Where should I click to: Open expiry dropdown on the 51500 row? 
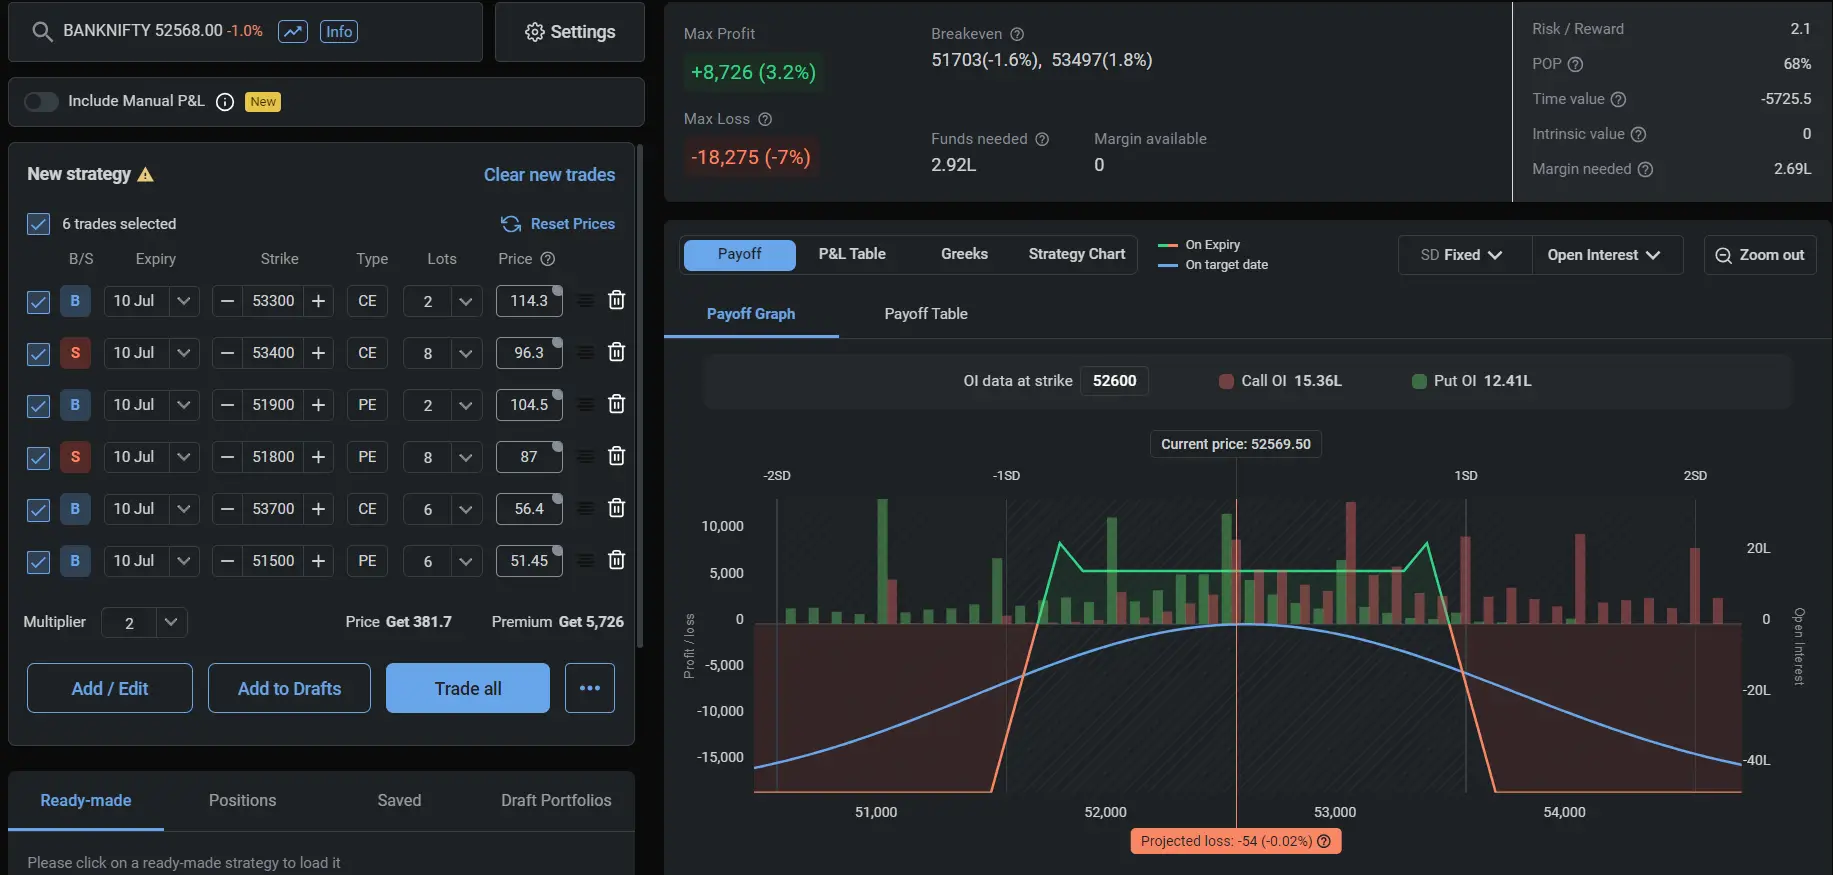[184, 561]
